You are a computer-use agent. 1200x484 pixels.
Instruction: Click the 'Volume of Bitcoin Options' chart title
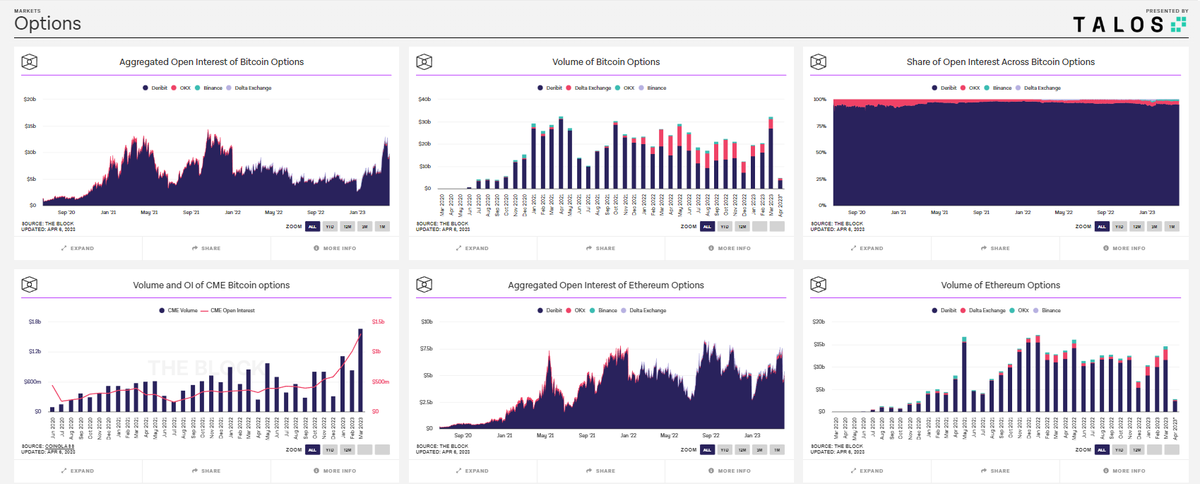[x=606, y=62]
